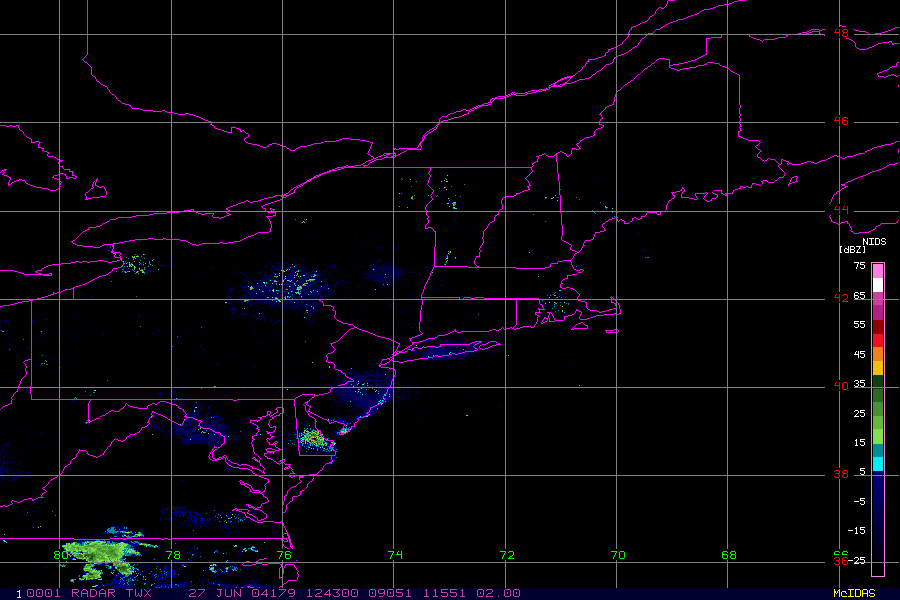
Task: Click the red 38 latitude label
Action: [841, 474]
